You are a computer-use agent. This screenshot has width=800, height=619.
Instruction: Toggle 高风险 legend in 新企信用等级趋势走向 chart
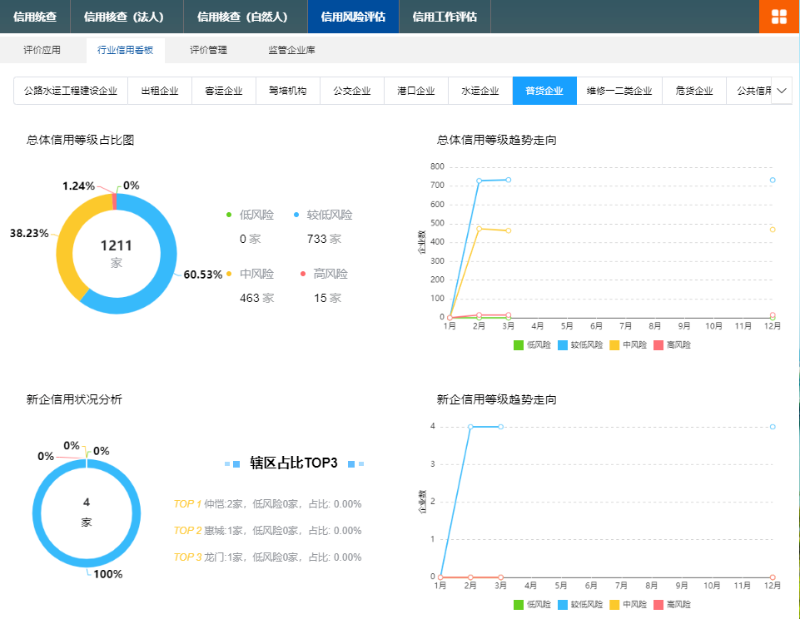pyautogui.click(x=670, y=605)
